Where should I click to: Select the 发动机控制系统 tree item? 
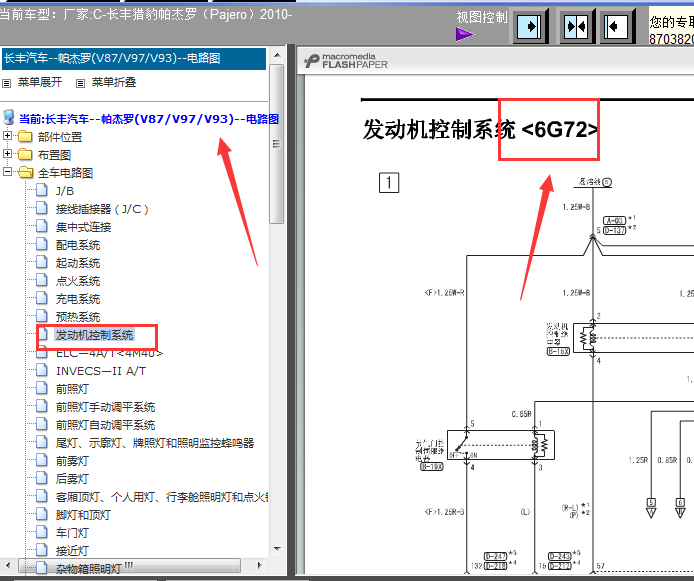click(94, 335)
